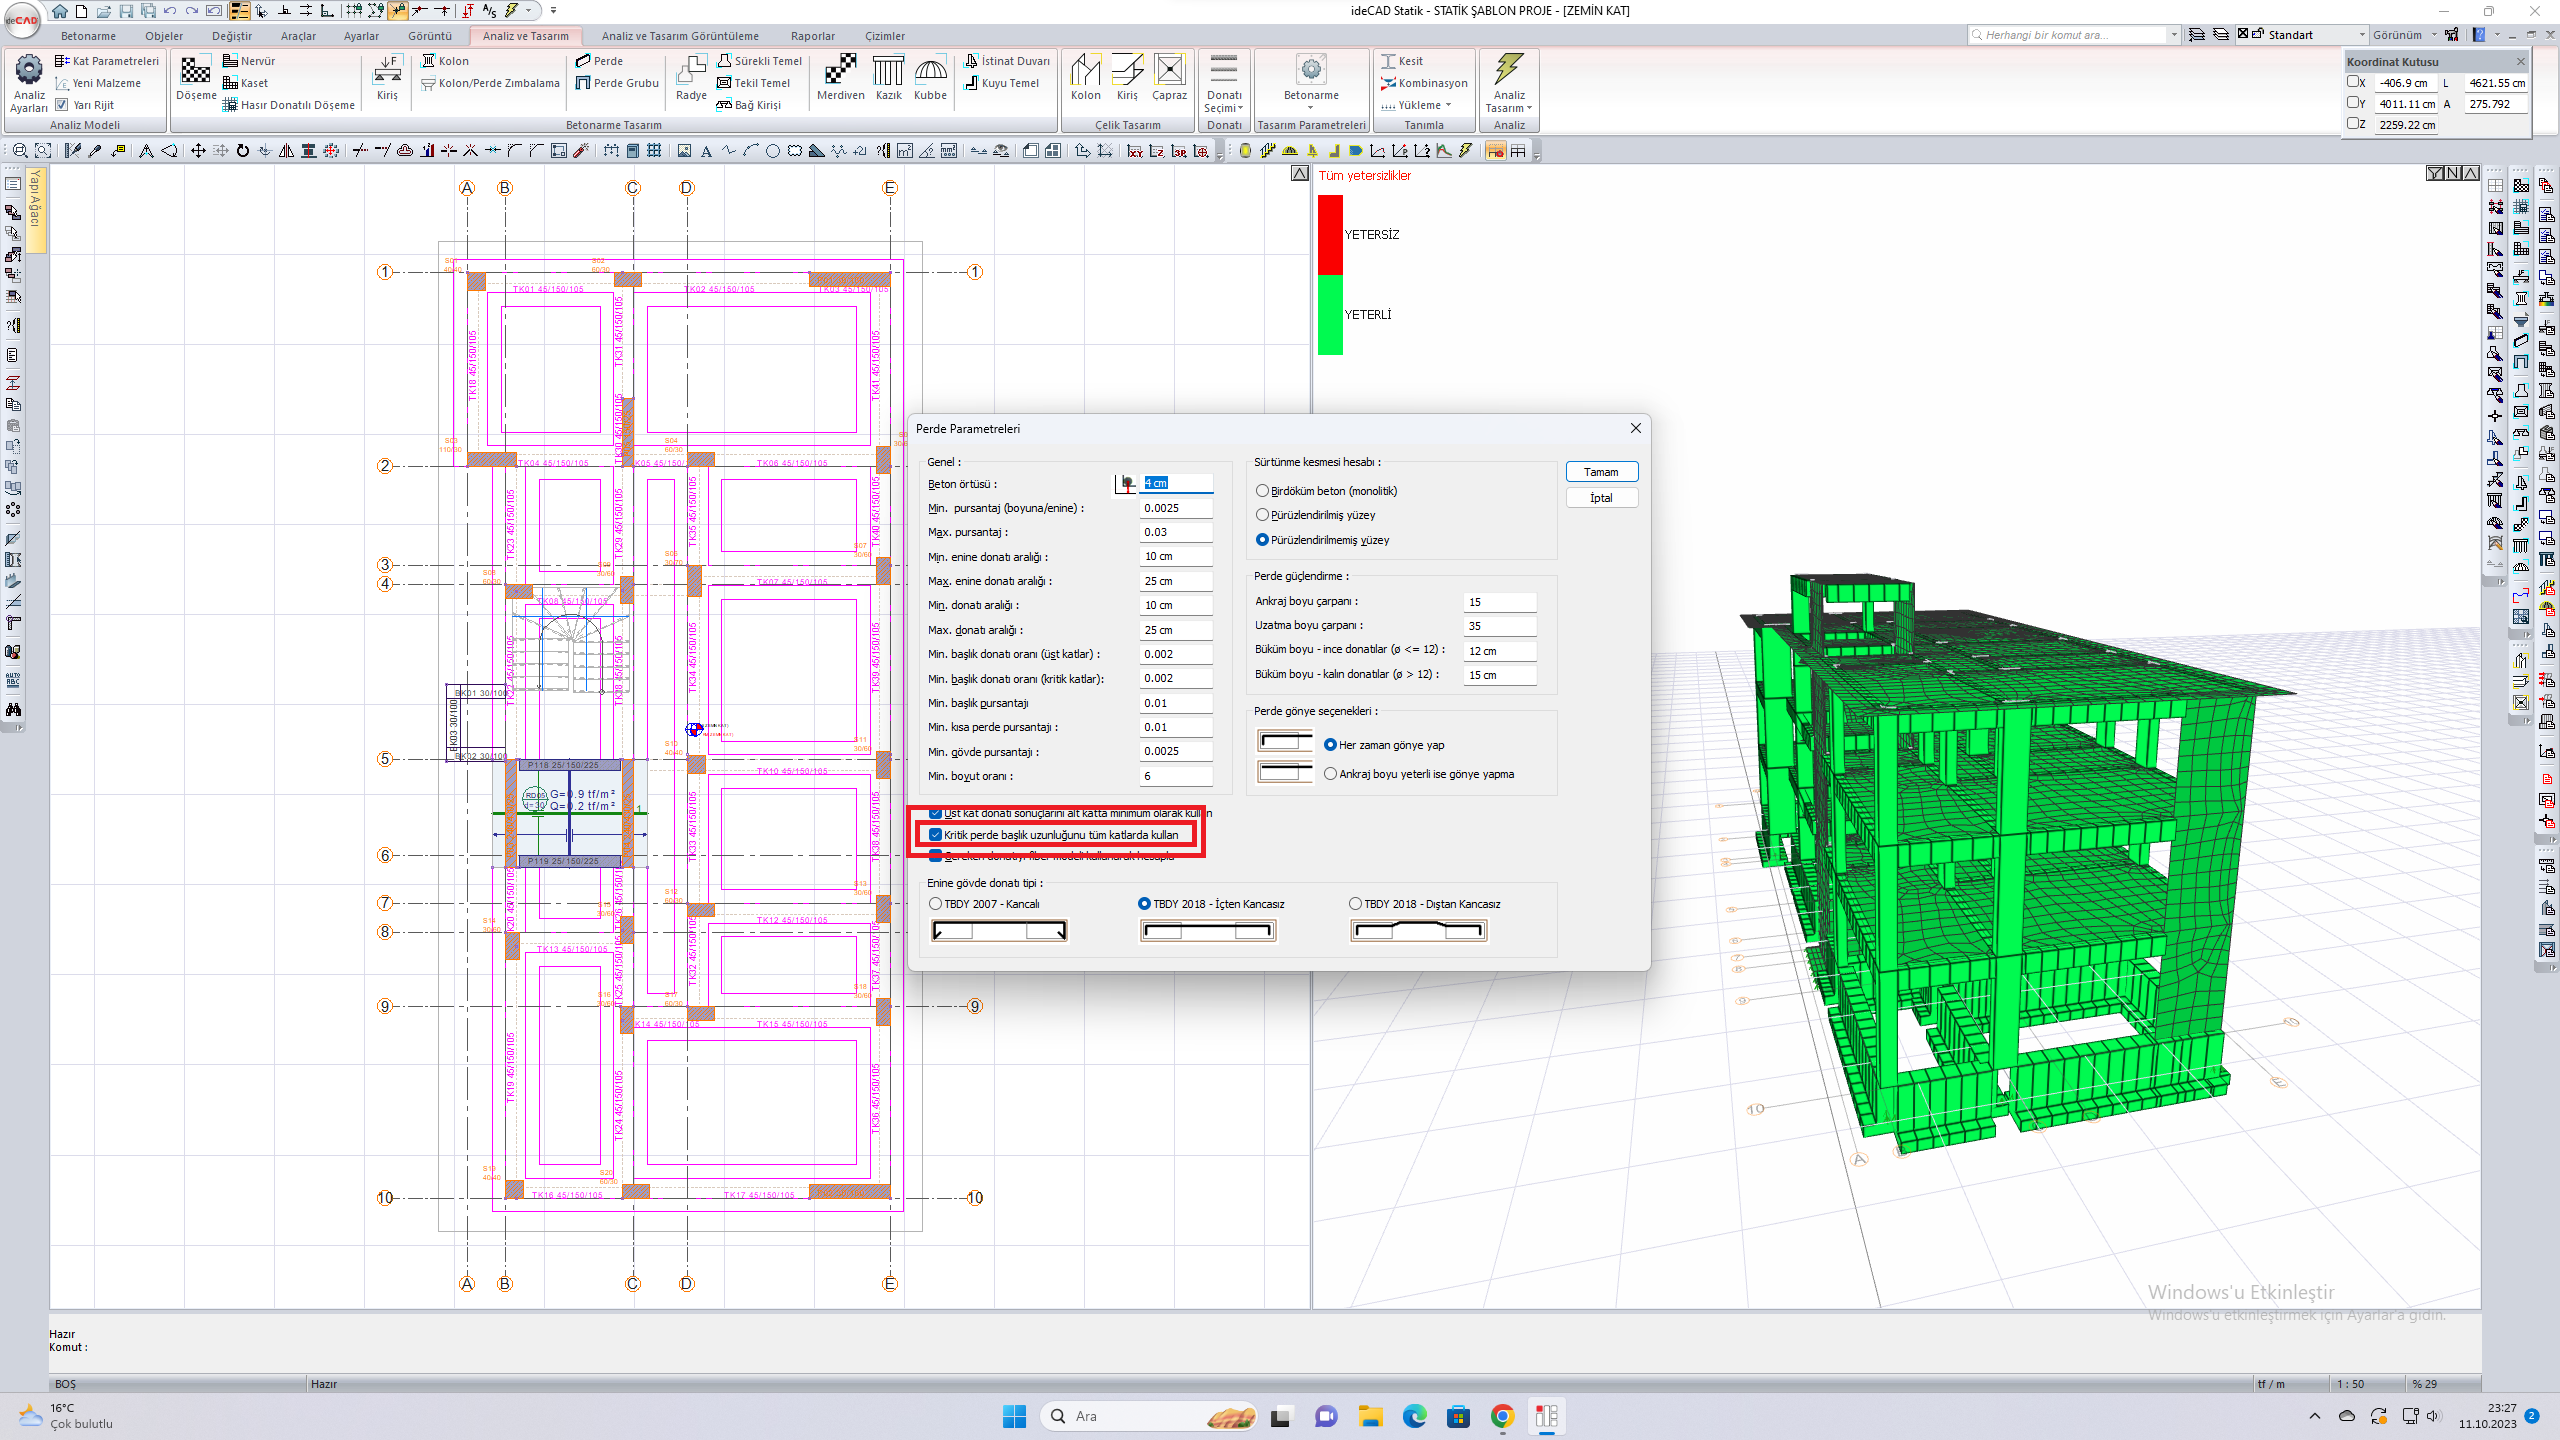Click Windows Start button
Image resolution: width=2560 pixels, height=1440 pixels.
tap(1014, 1416)
